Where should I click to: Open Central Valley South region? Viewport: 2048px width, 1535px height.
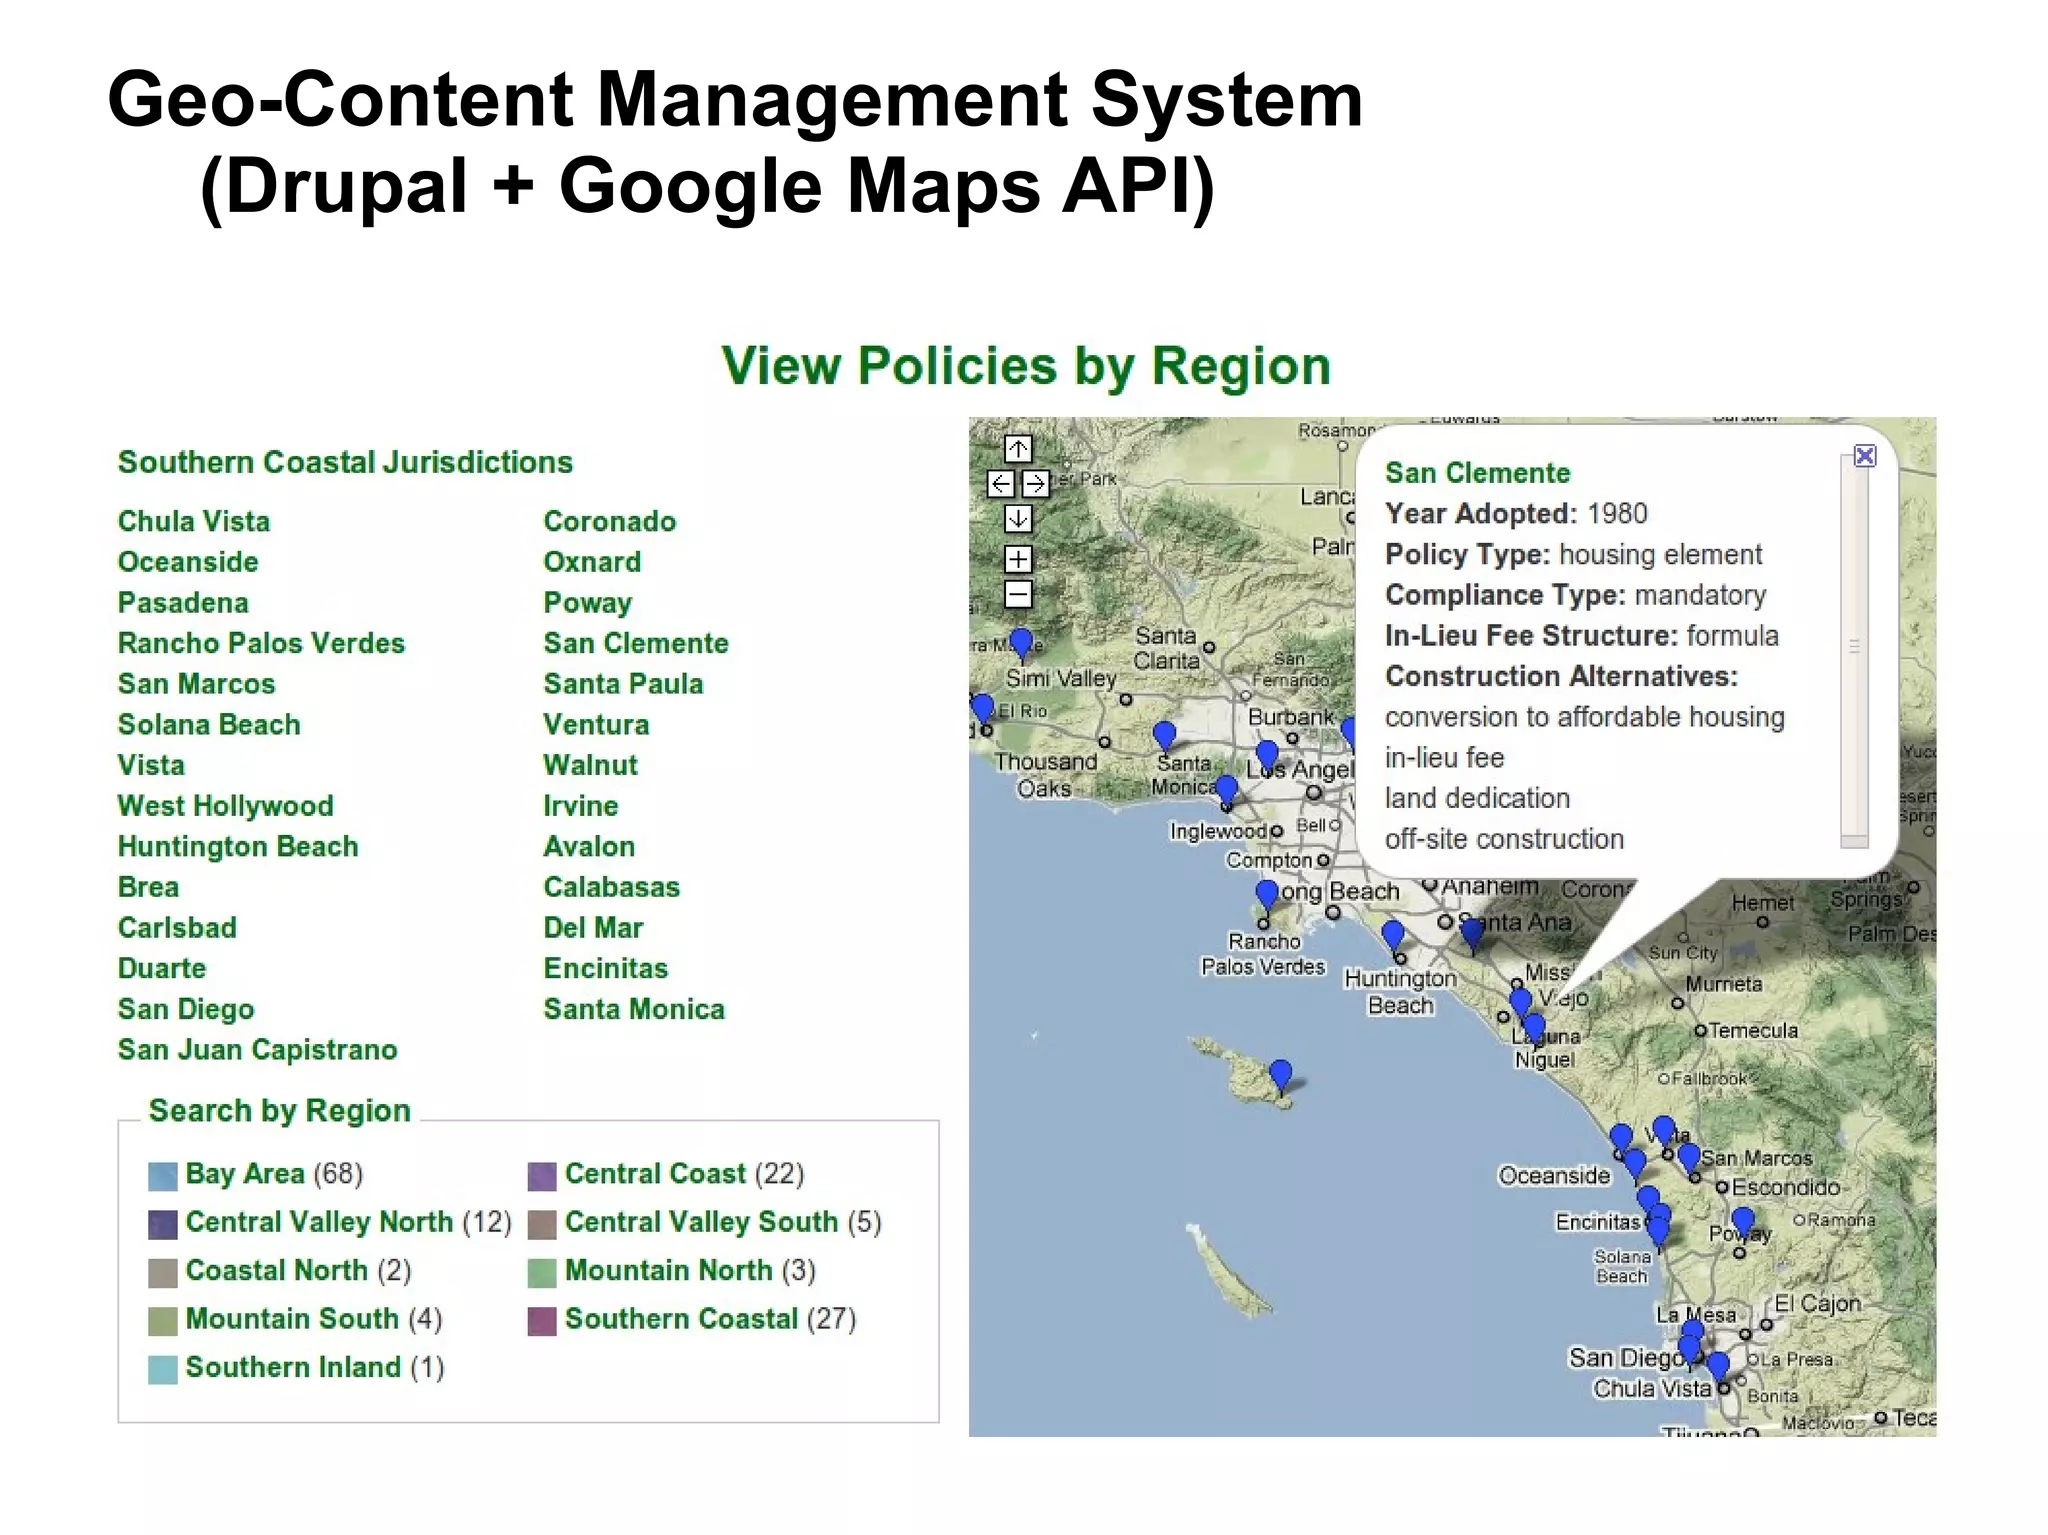coord(701,1221)
